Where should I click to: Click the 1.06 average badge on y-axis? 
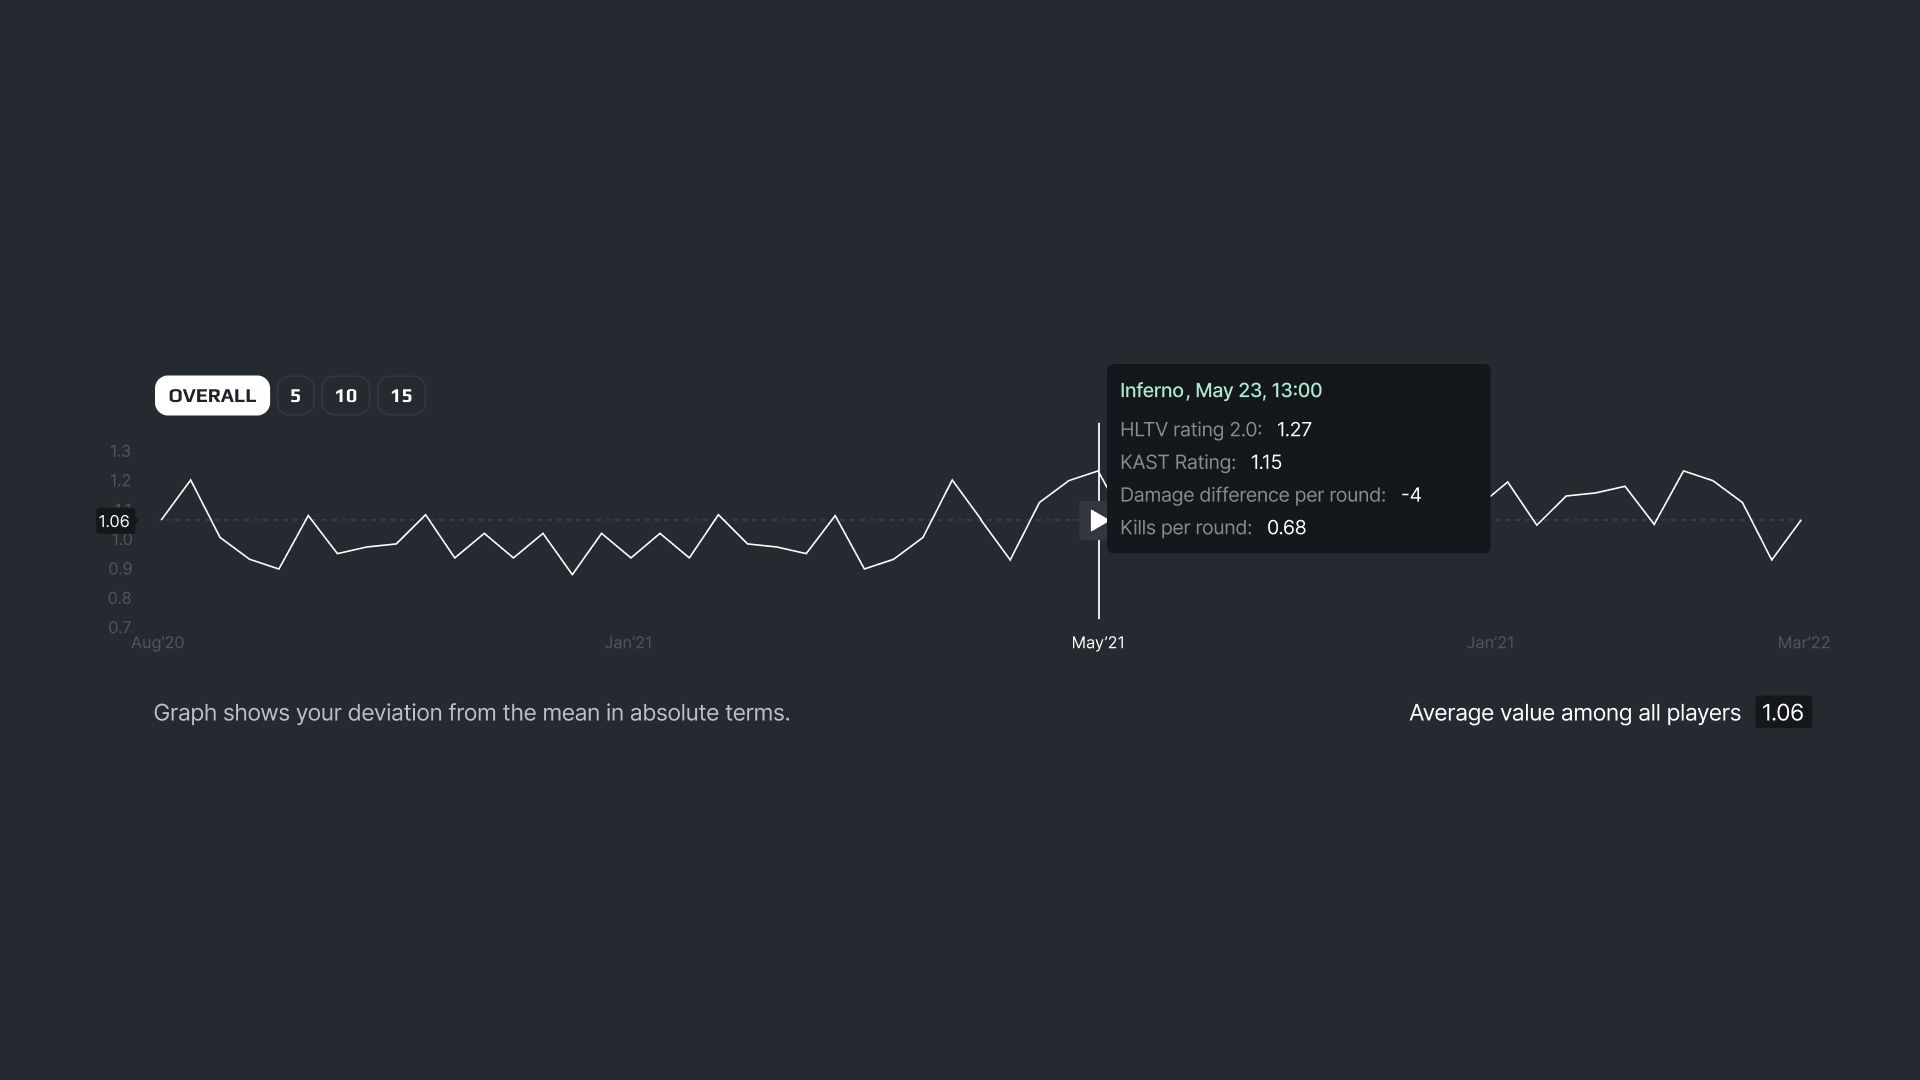[x=114, y=521]
